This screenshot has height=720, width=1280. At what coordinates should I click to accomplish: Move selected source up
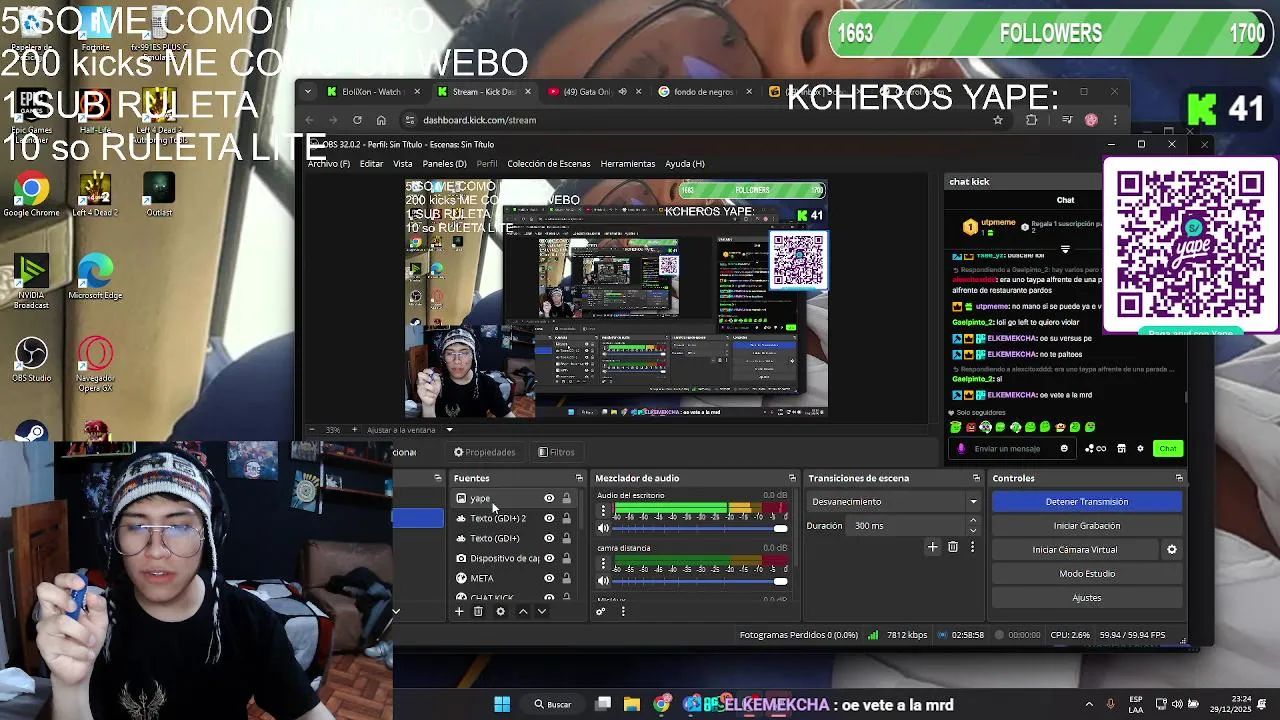coord(522,611)
